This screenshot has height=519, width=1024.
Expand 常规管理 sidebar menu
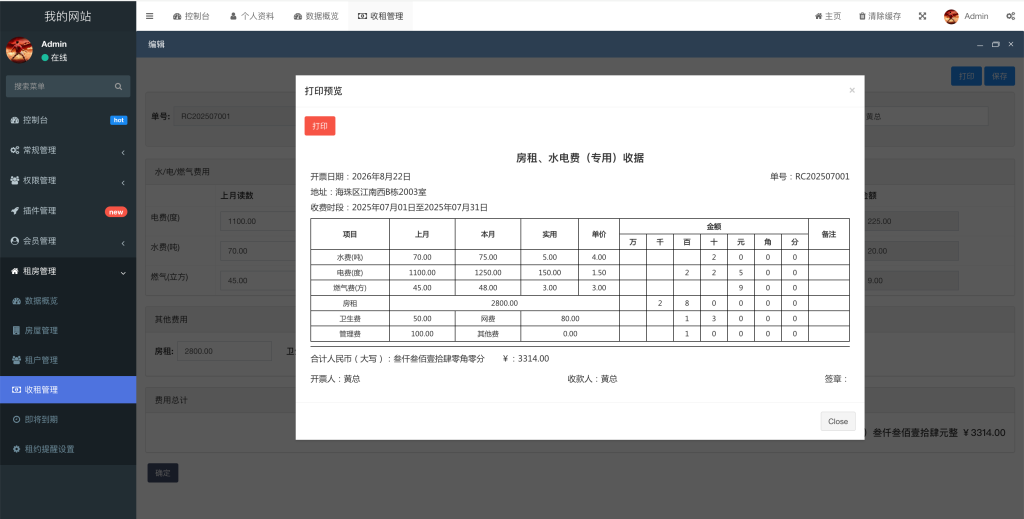point(68,150)
